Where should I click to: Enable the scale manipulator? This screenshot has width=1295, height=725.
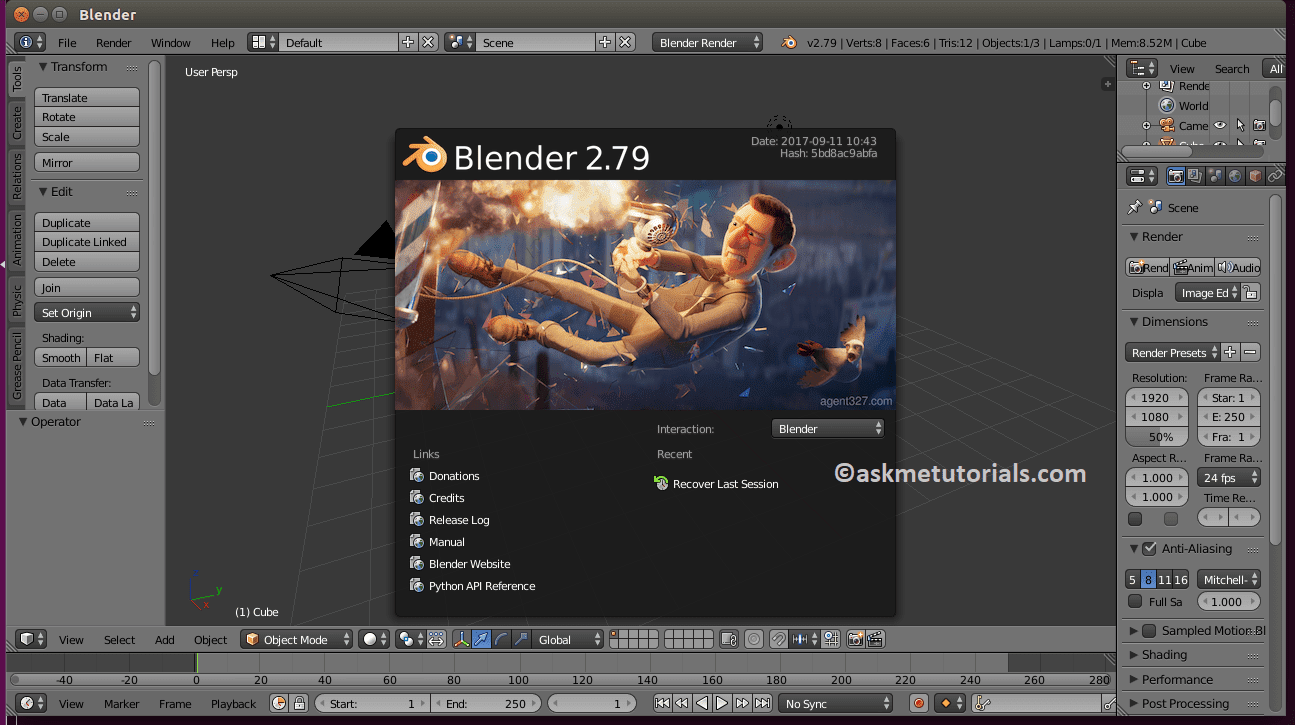pyautogui.click(x=520, y=639)
